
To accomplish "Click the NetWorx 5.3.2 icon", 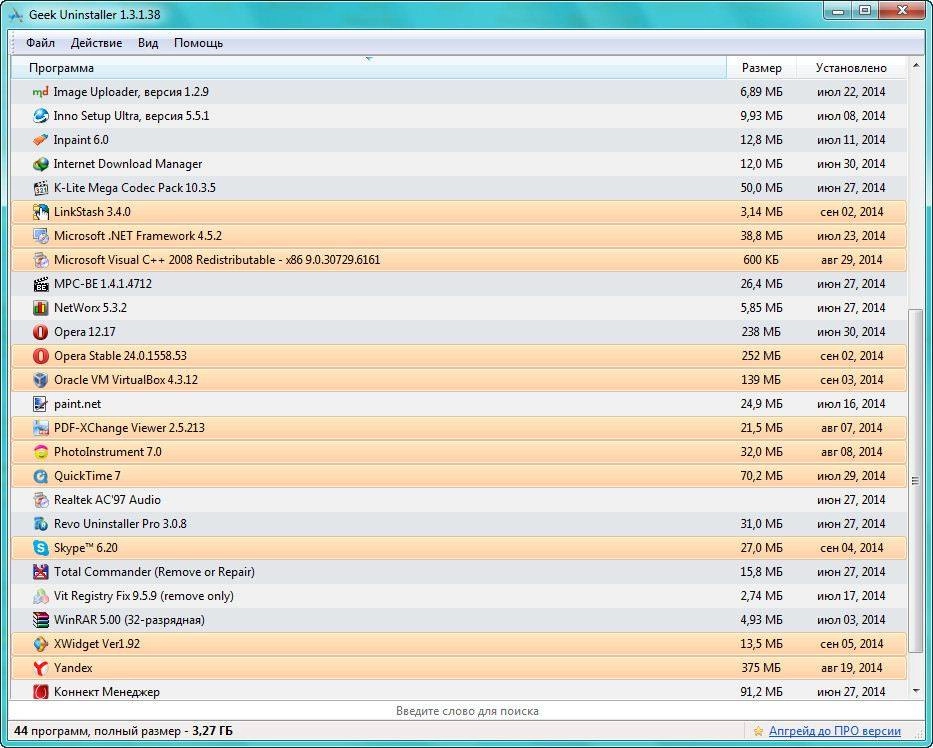I will (x=40, y=308).
